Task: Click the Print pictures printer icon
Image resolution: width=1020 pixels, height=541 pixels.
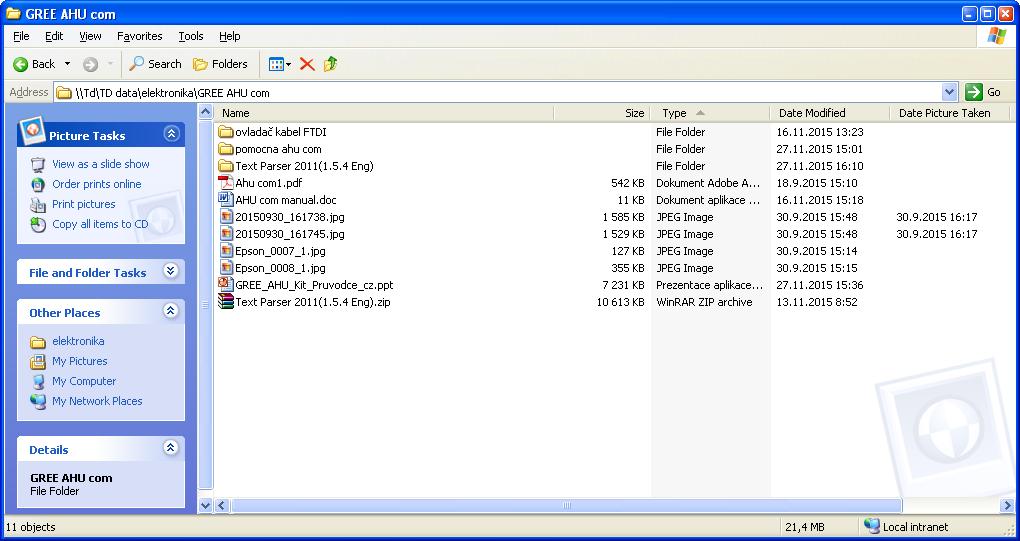Action: pyautogui.click(x=38, y=205)
